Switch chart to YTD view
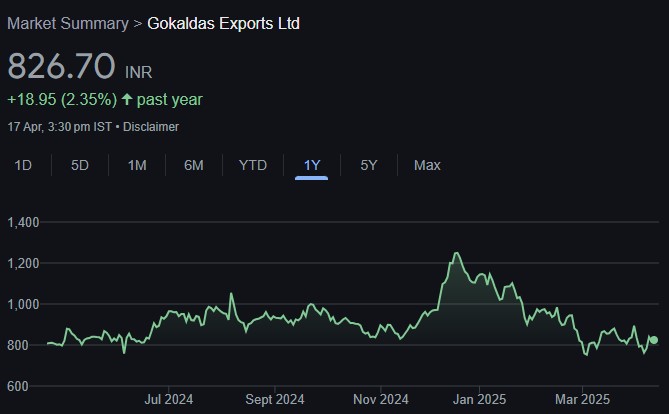 point(253,165)
